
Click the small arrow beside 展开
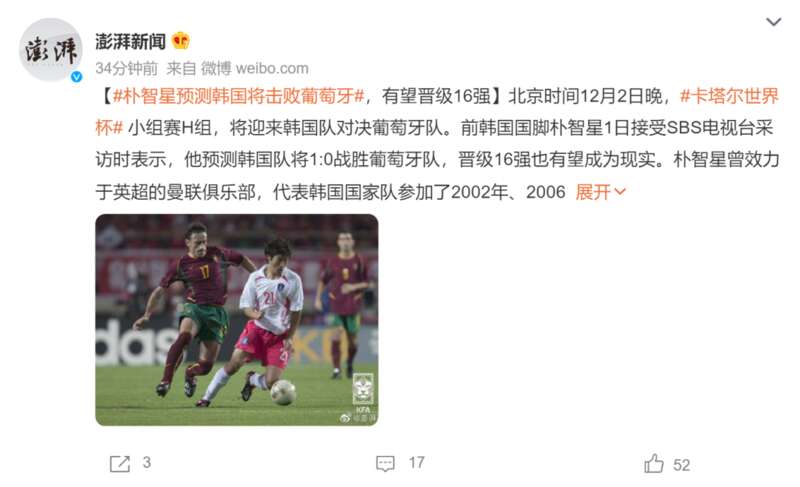[x=620, y=192]
